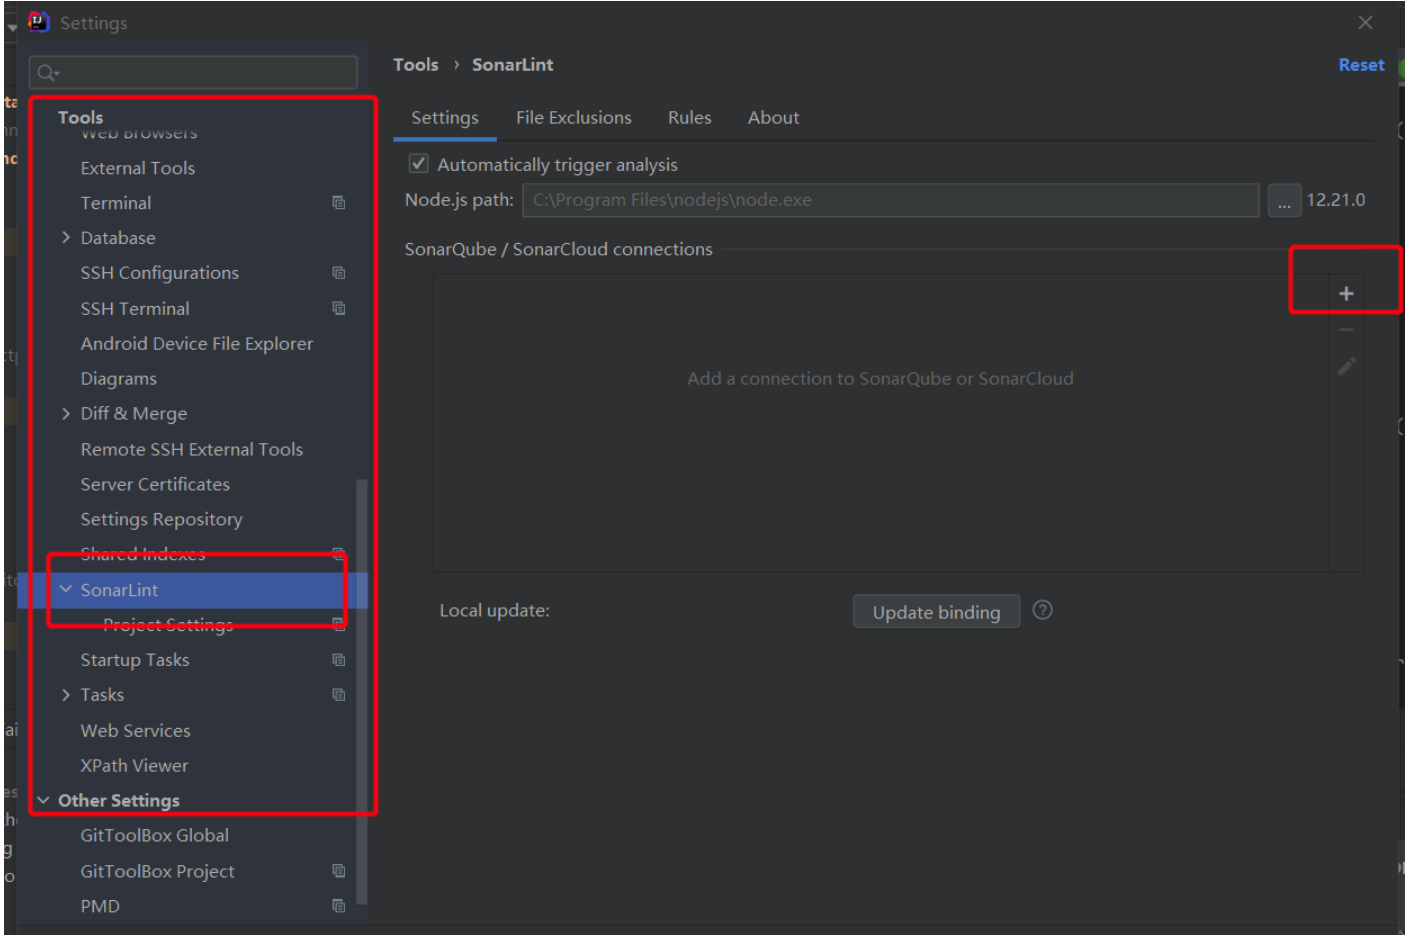Expand the Diff & Merge node

tap(66, 414)
